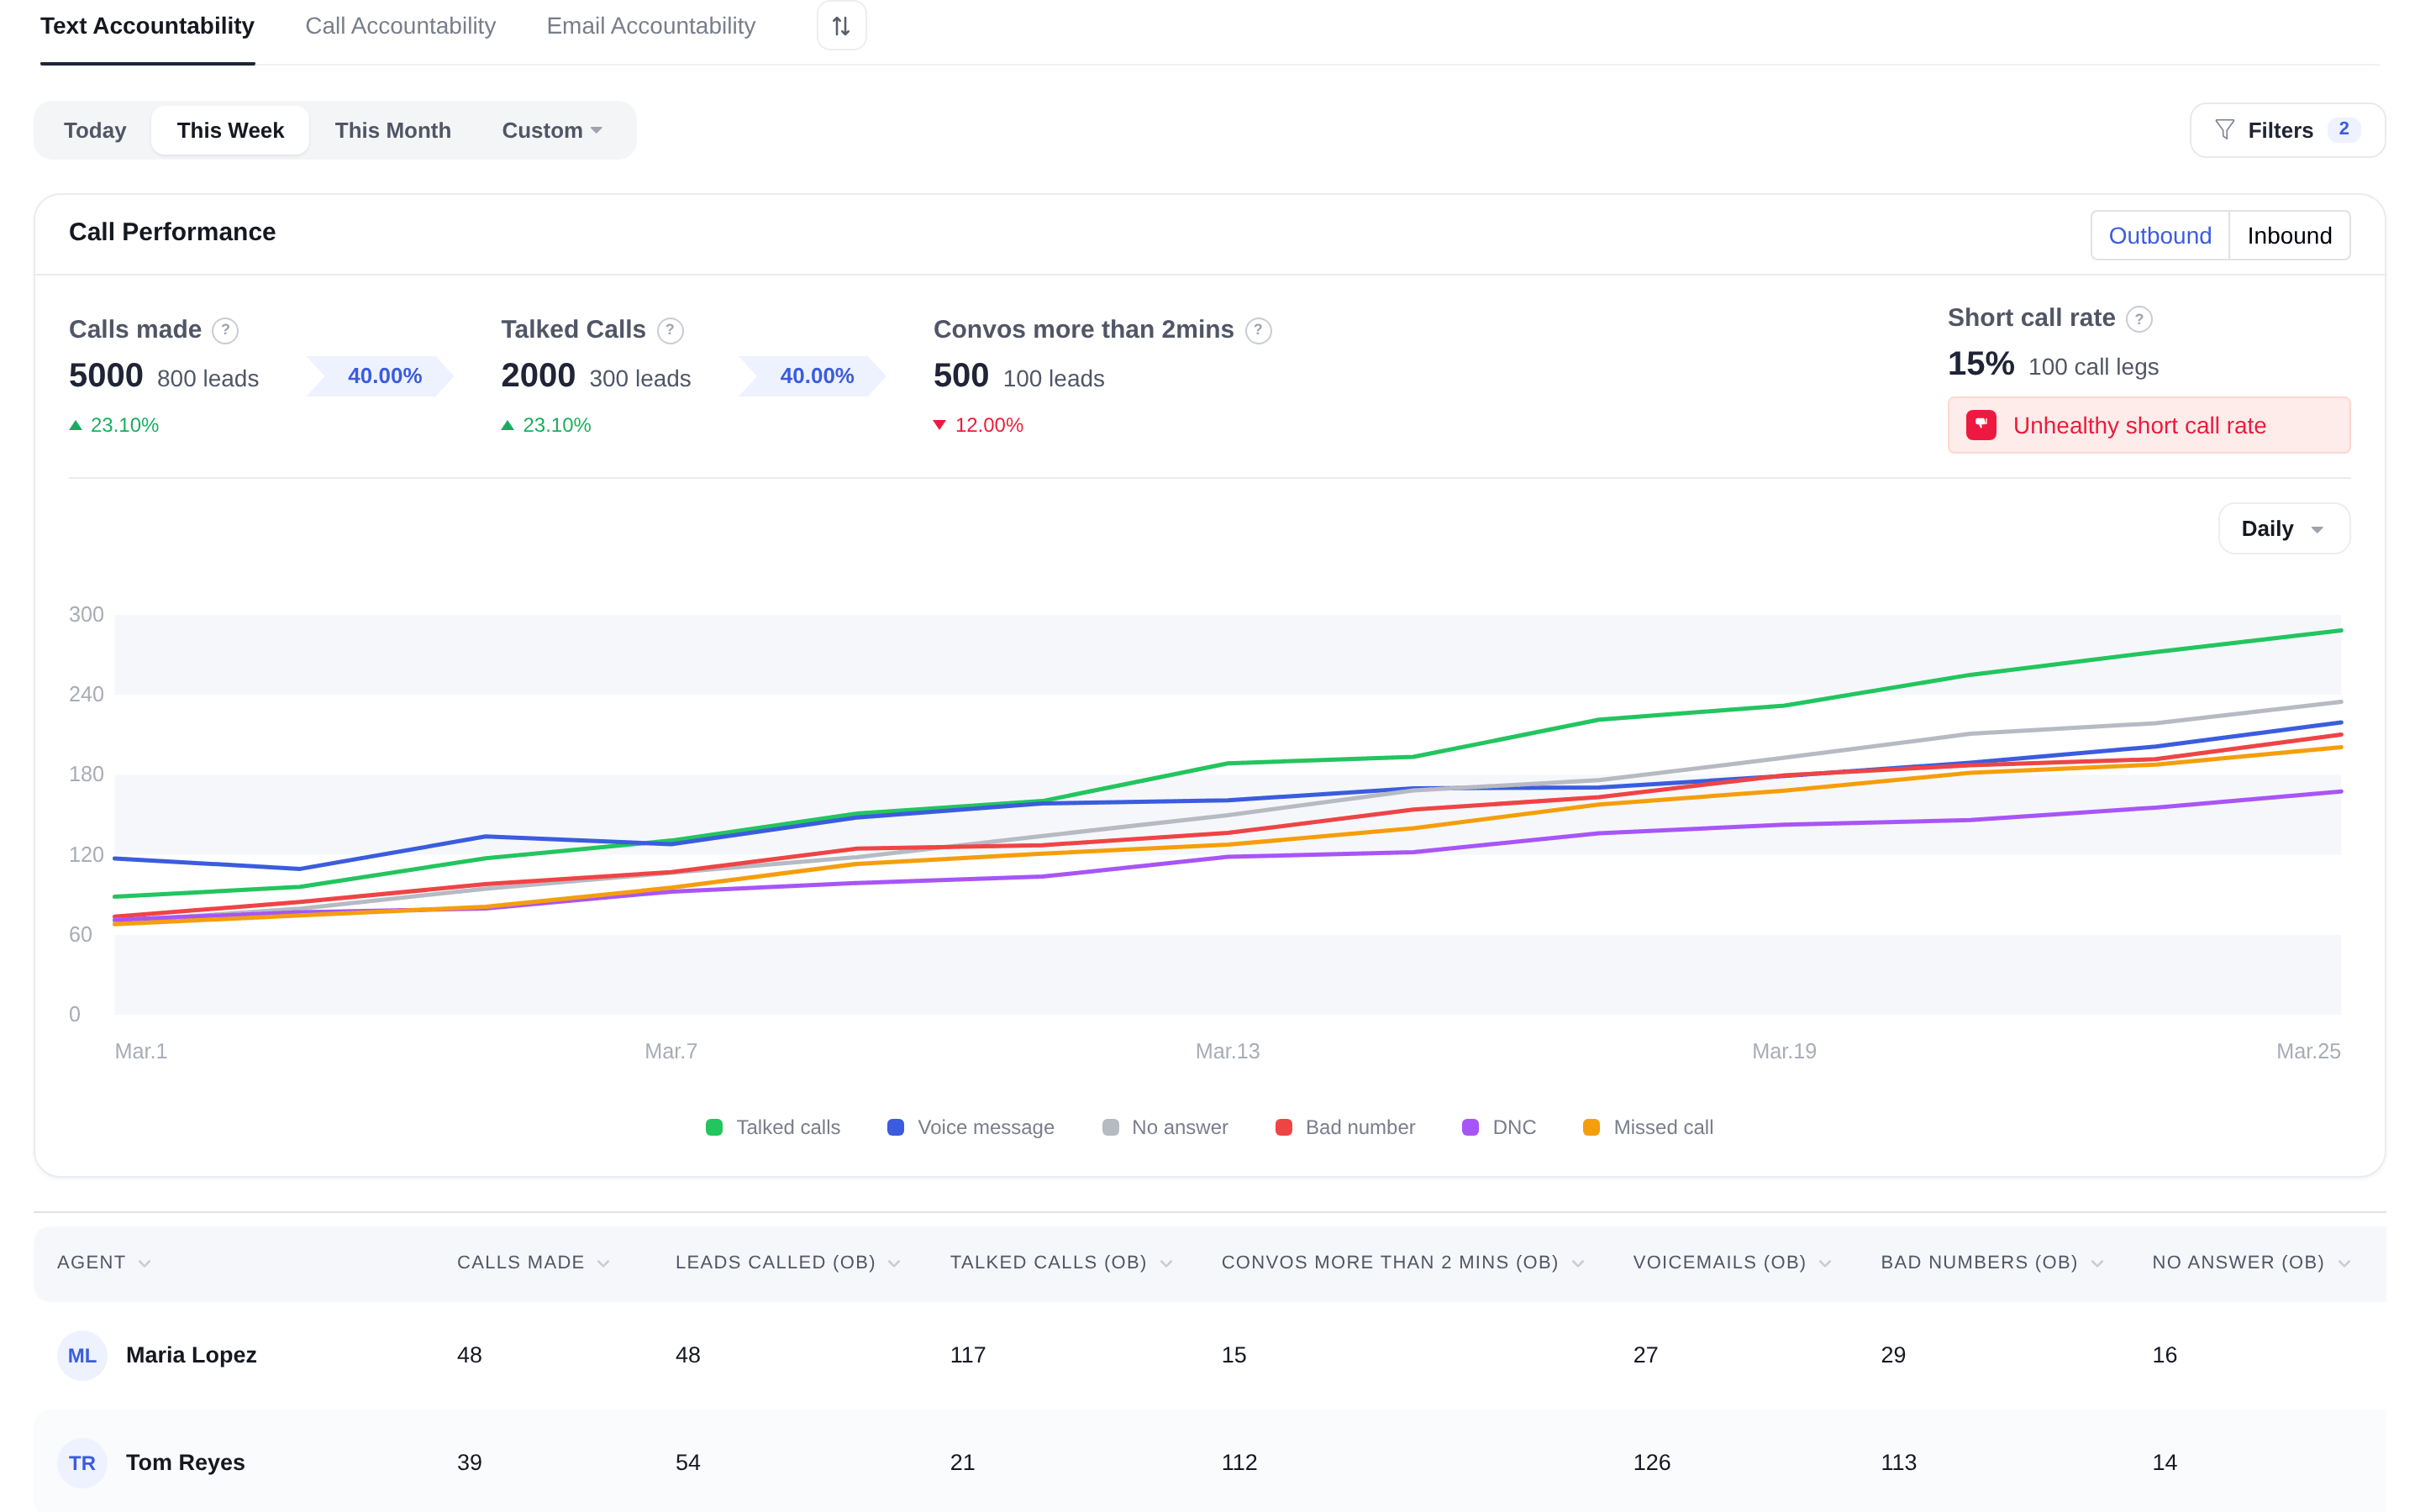Viewport: 2420px width, 1512px height.
Task: Toggle No answer gray legend swatch
Action: coord(1110,1127)
